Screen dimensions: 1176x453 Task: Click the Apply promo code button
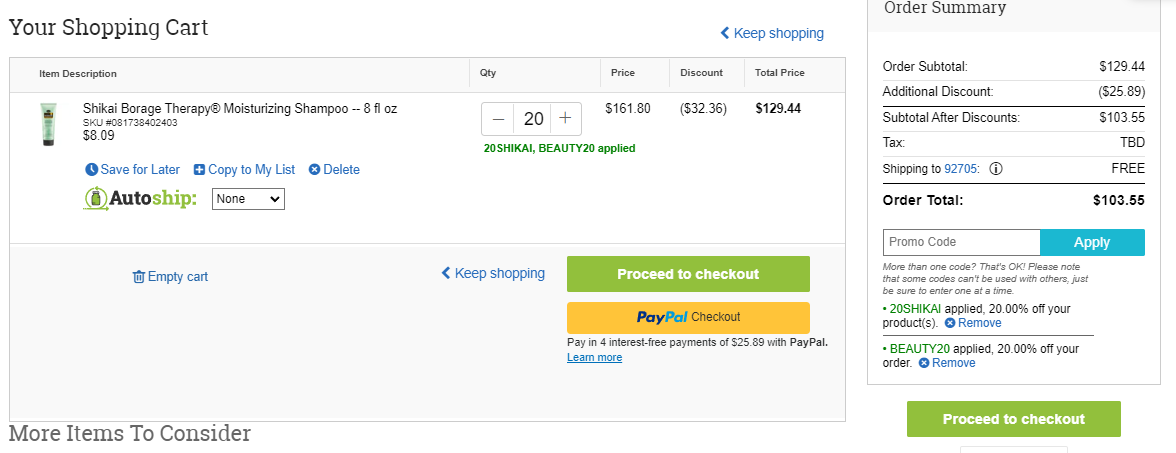(1092, 242)
